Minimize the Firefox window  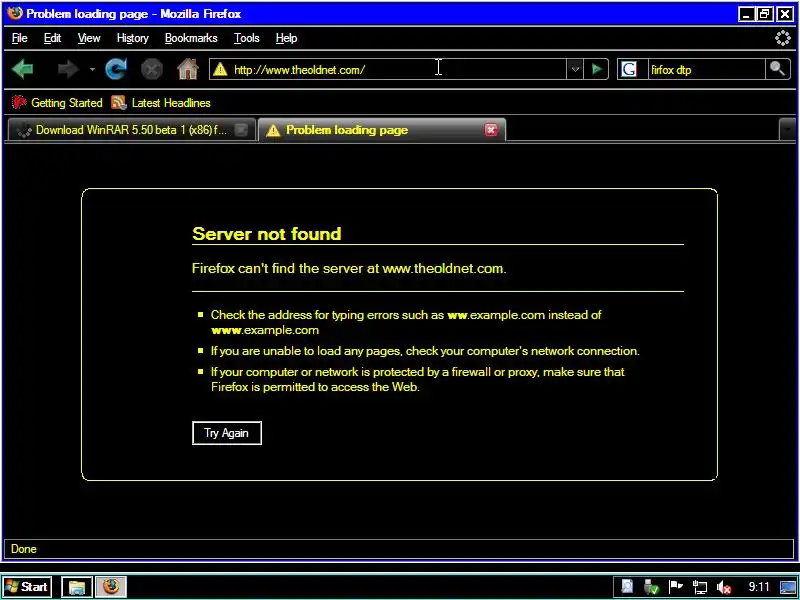click(746, 14)
